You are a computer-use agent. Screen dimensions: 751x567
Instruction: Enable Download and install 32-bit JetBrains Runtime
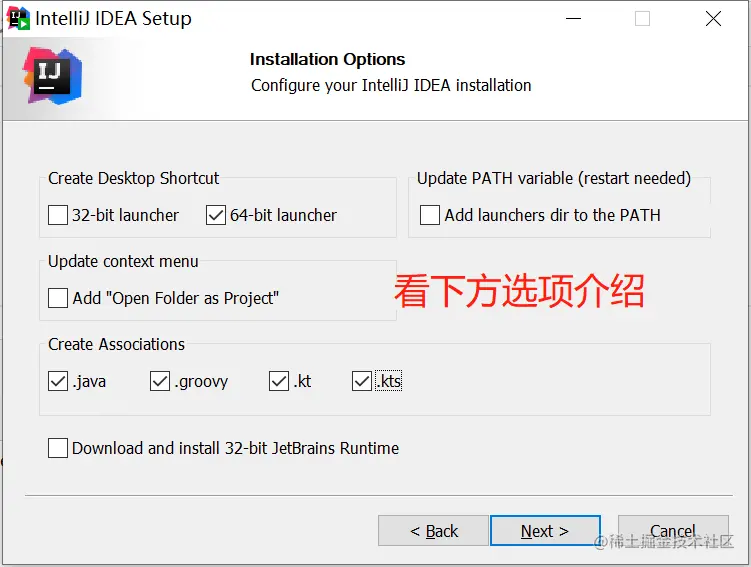[x=58, y=448]
